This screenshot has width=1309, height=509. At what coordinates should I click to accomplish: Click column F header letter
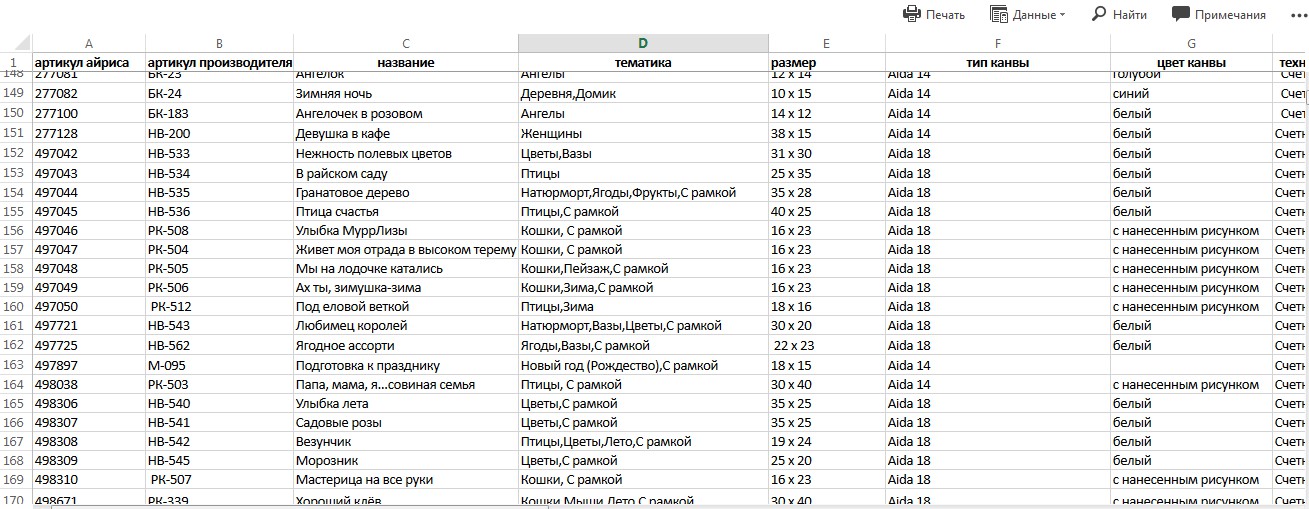tap(997, 43)
